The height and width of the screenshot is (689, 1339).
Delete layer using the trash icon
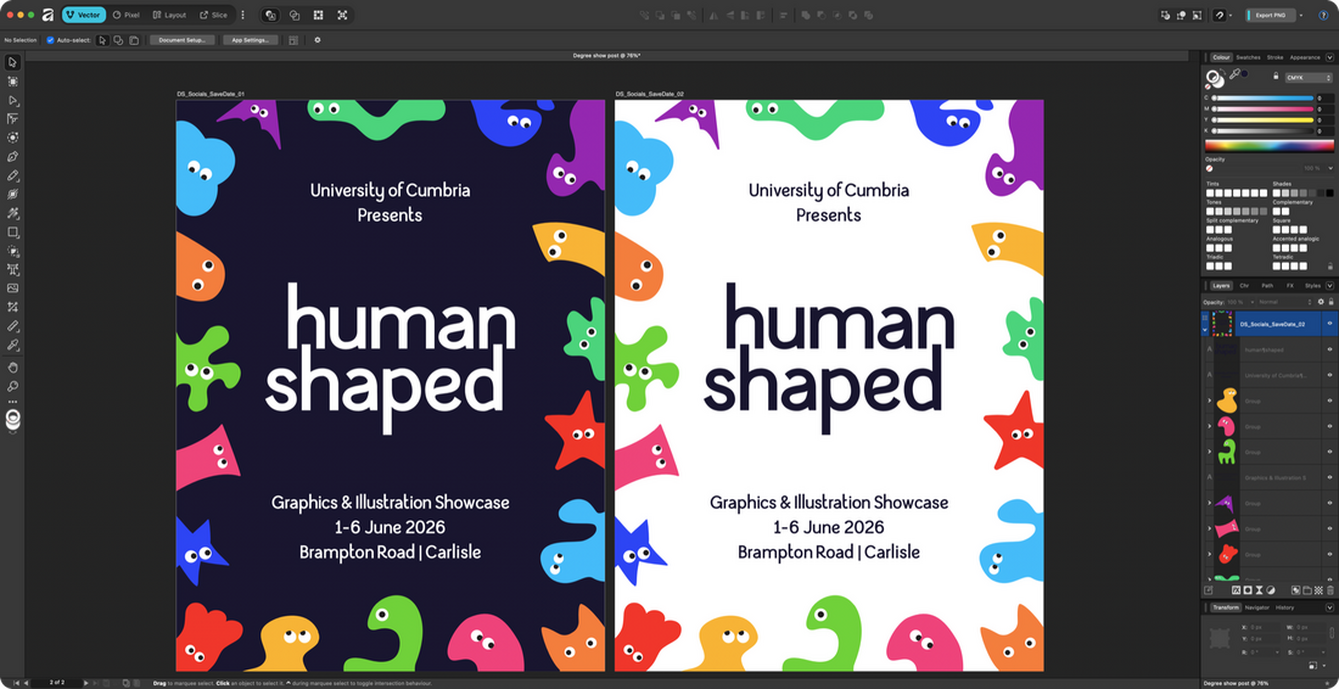coord(1330,590)
